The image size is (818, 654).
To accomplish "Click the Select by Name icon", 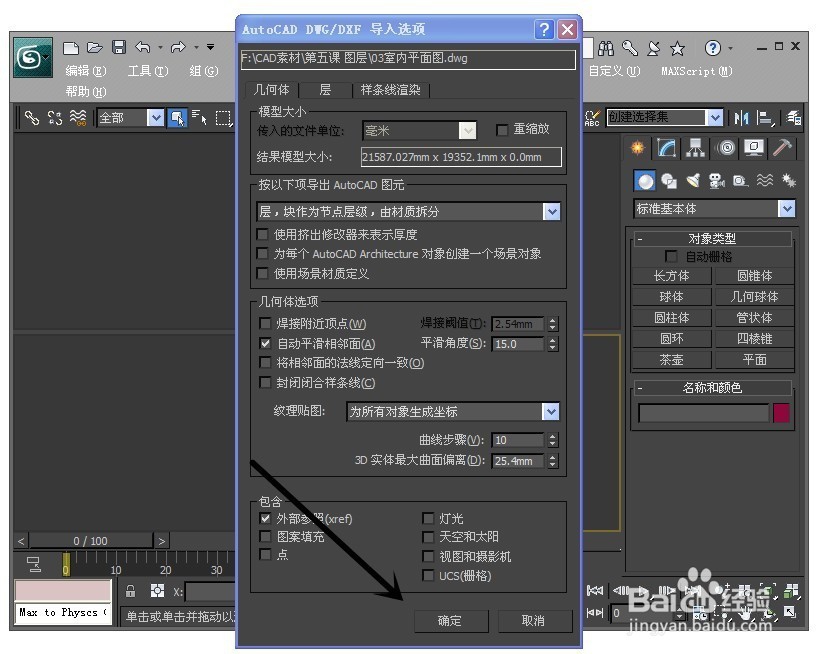I will [x=199, y=118].
